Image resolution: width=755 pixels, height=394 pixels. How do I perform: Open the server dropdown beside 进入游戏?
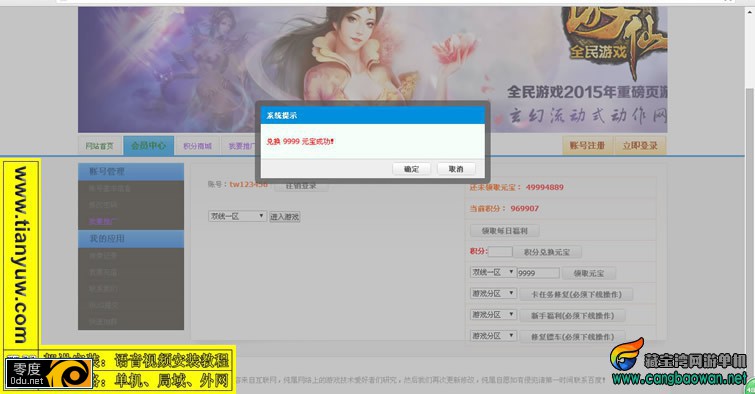click(237, 216)
